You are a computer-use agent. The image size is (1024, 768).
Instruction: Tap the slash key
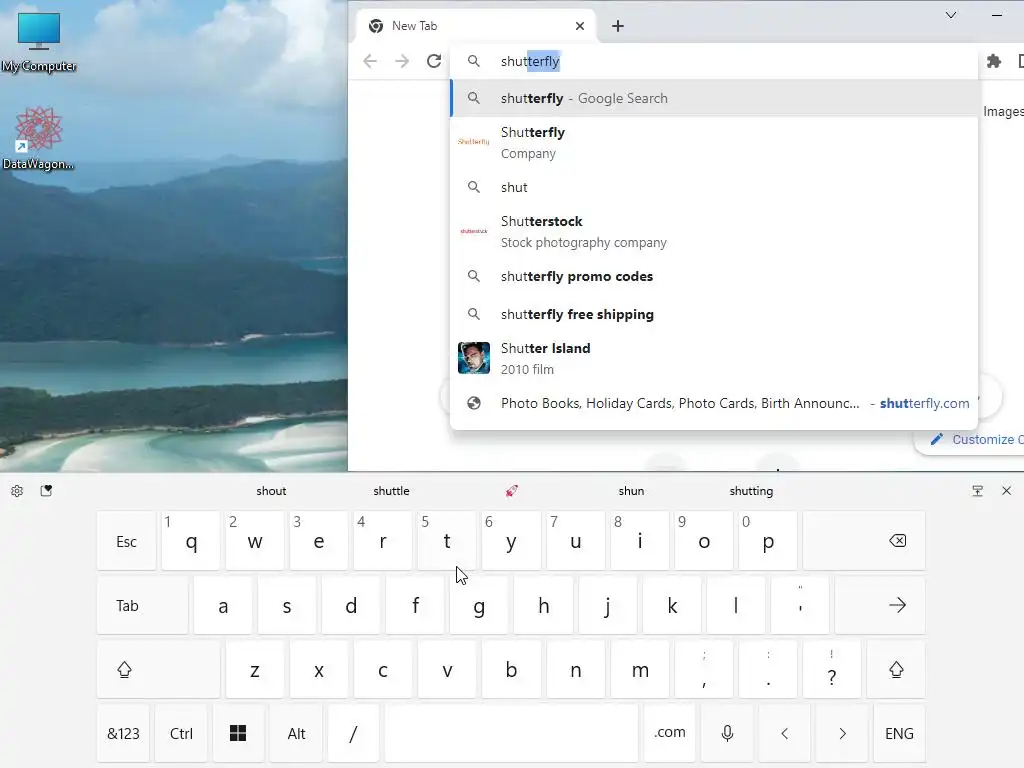click(353, 733)
